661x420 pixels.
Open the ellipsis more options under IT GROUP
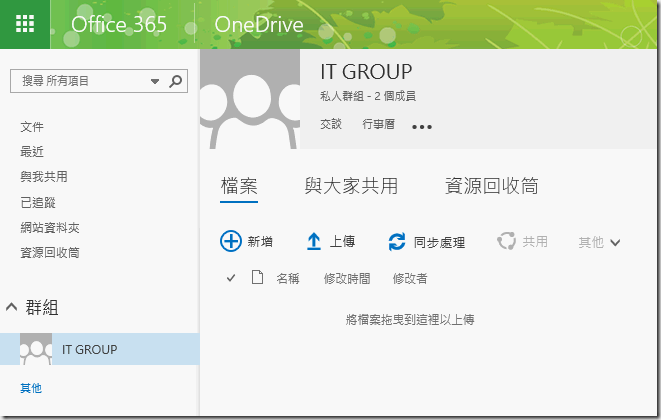click(x=423, y=127)
